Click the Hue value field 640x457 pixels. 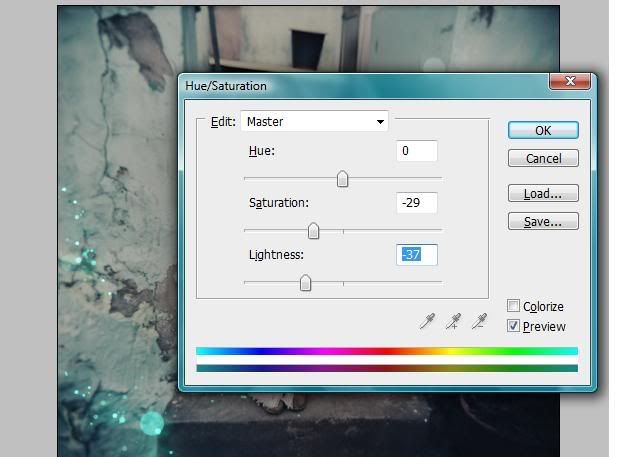click(417, 151)
